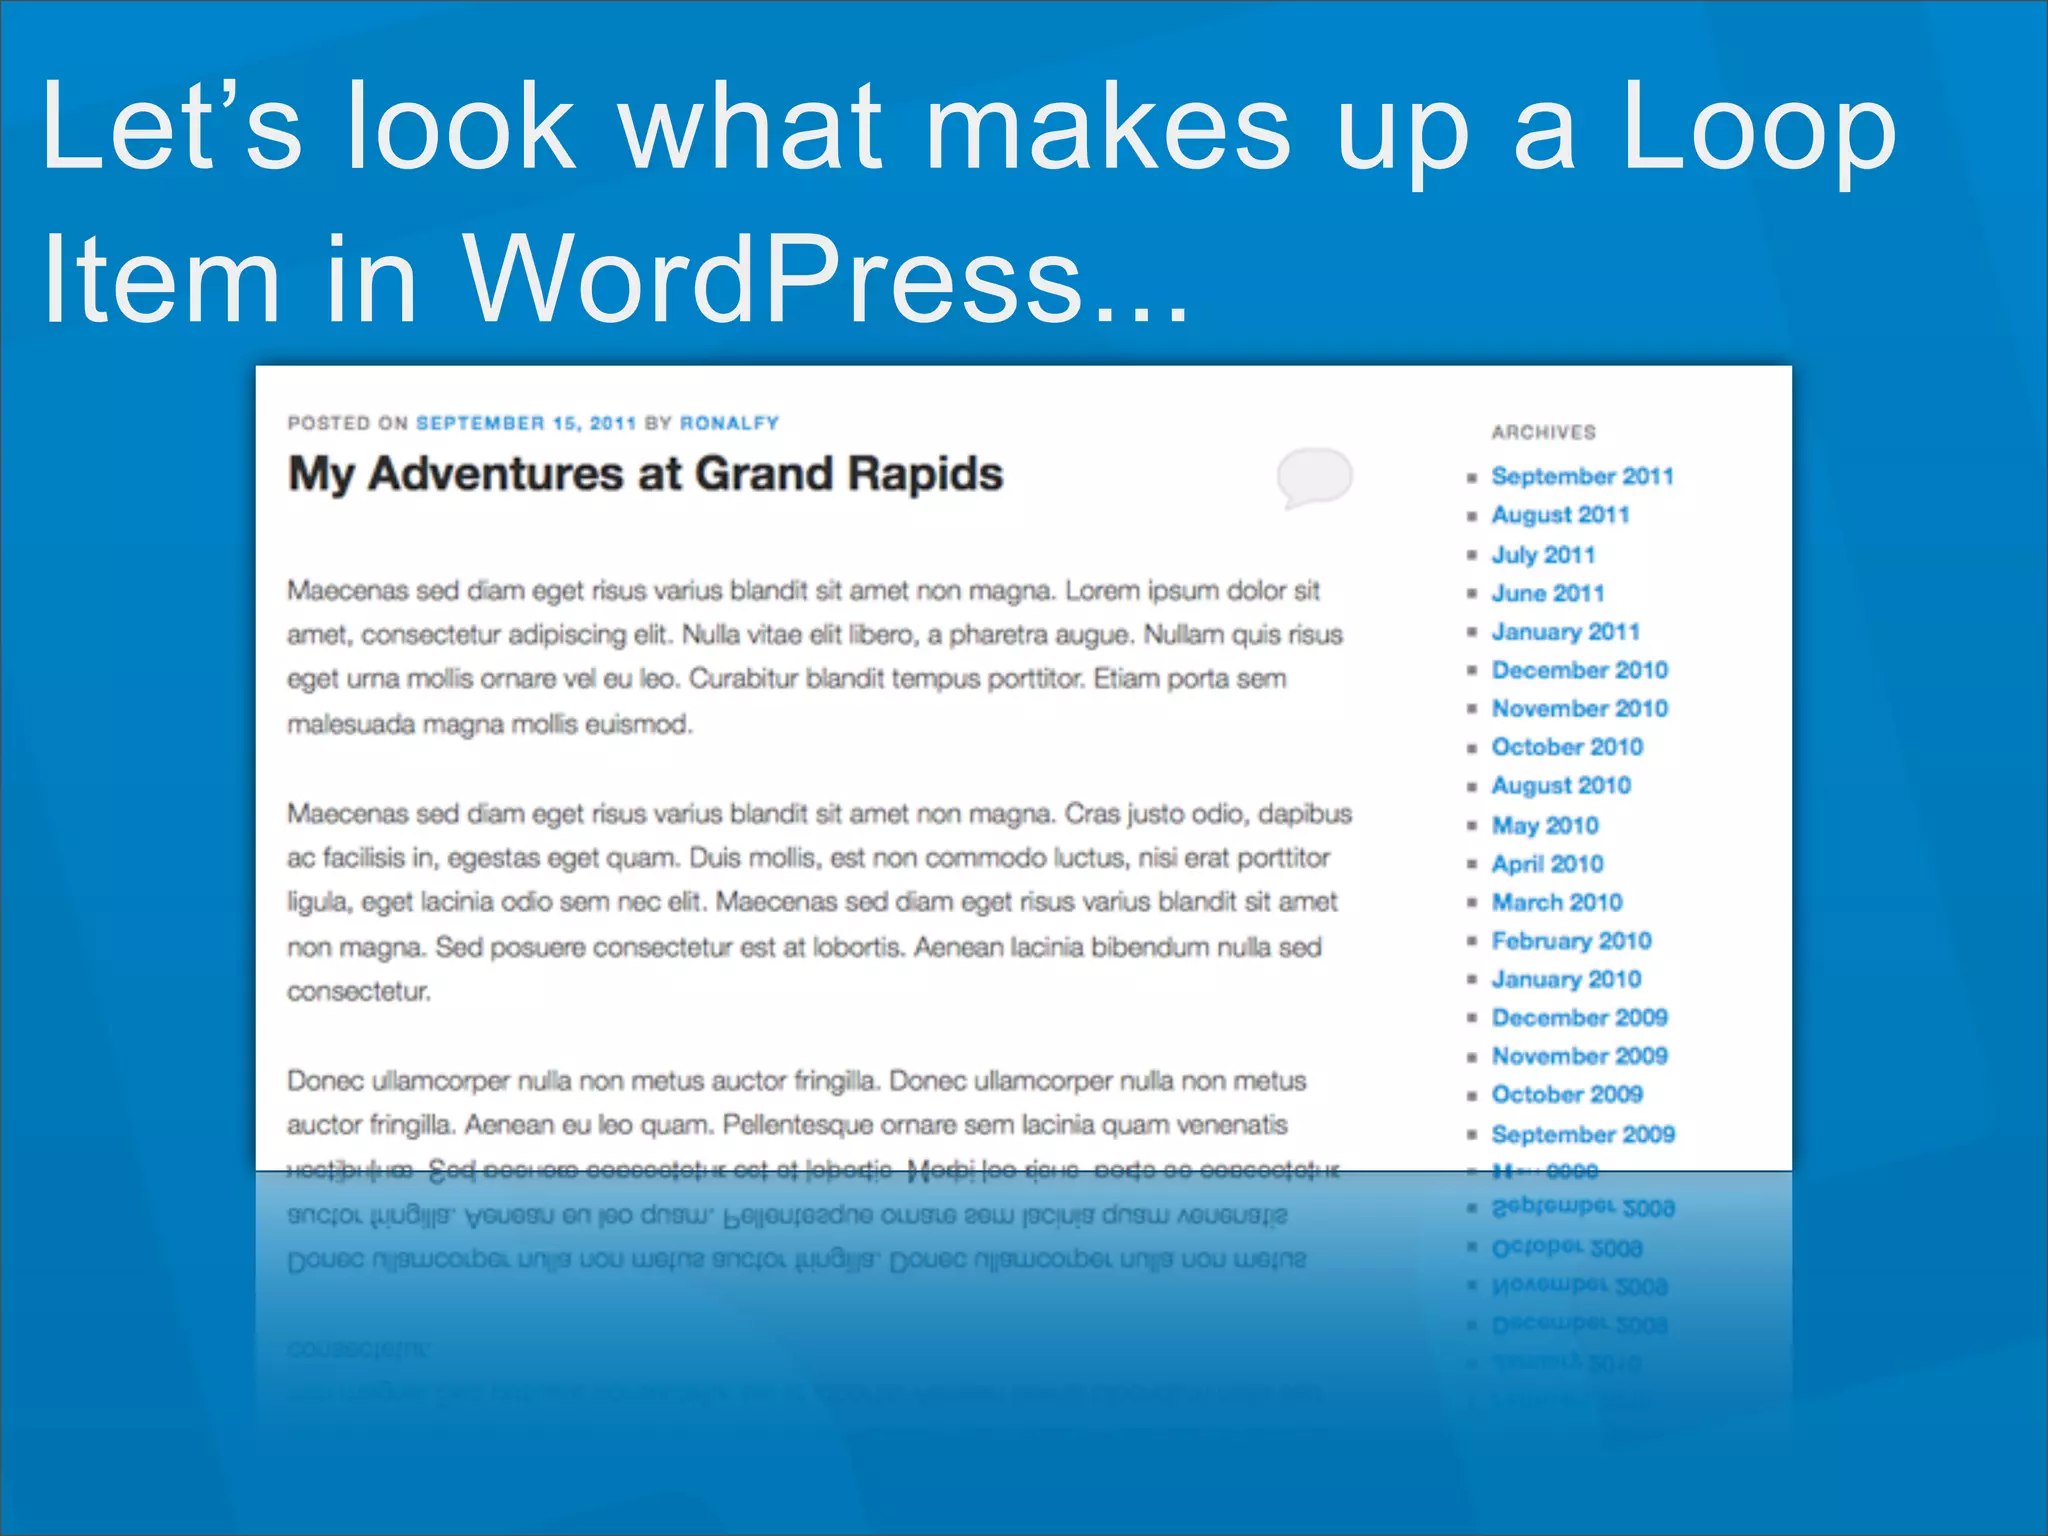2048x1536 pixels.
Task: Select the July 2011 archive link
Action: tap(1543, 554)
